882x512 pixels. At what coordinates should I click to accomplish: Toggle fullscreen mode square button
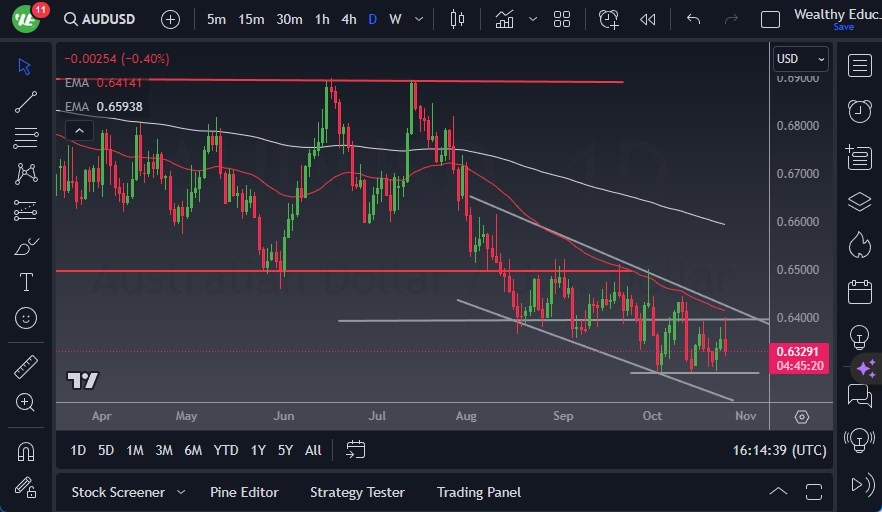(770, 19)
